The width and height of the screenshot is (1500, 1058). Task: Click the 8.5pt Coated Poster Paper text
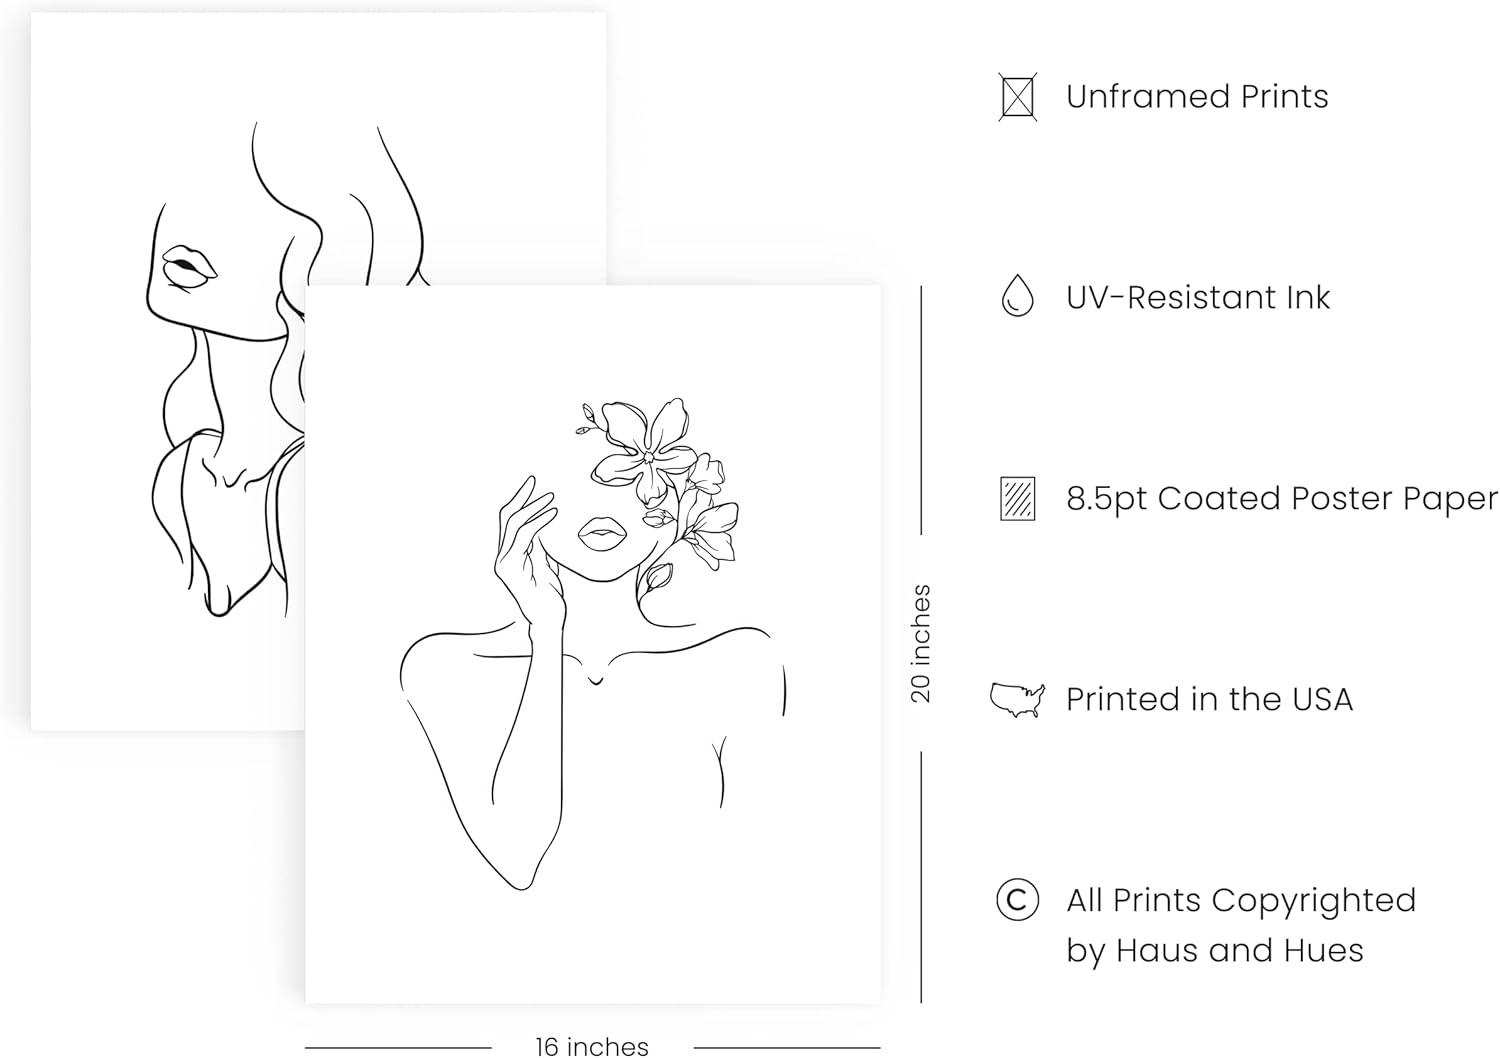pyautogui.click(x=1282, y=498)
